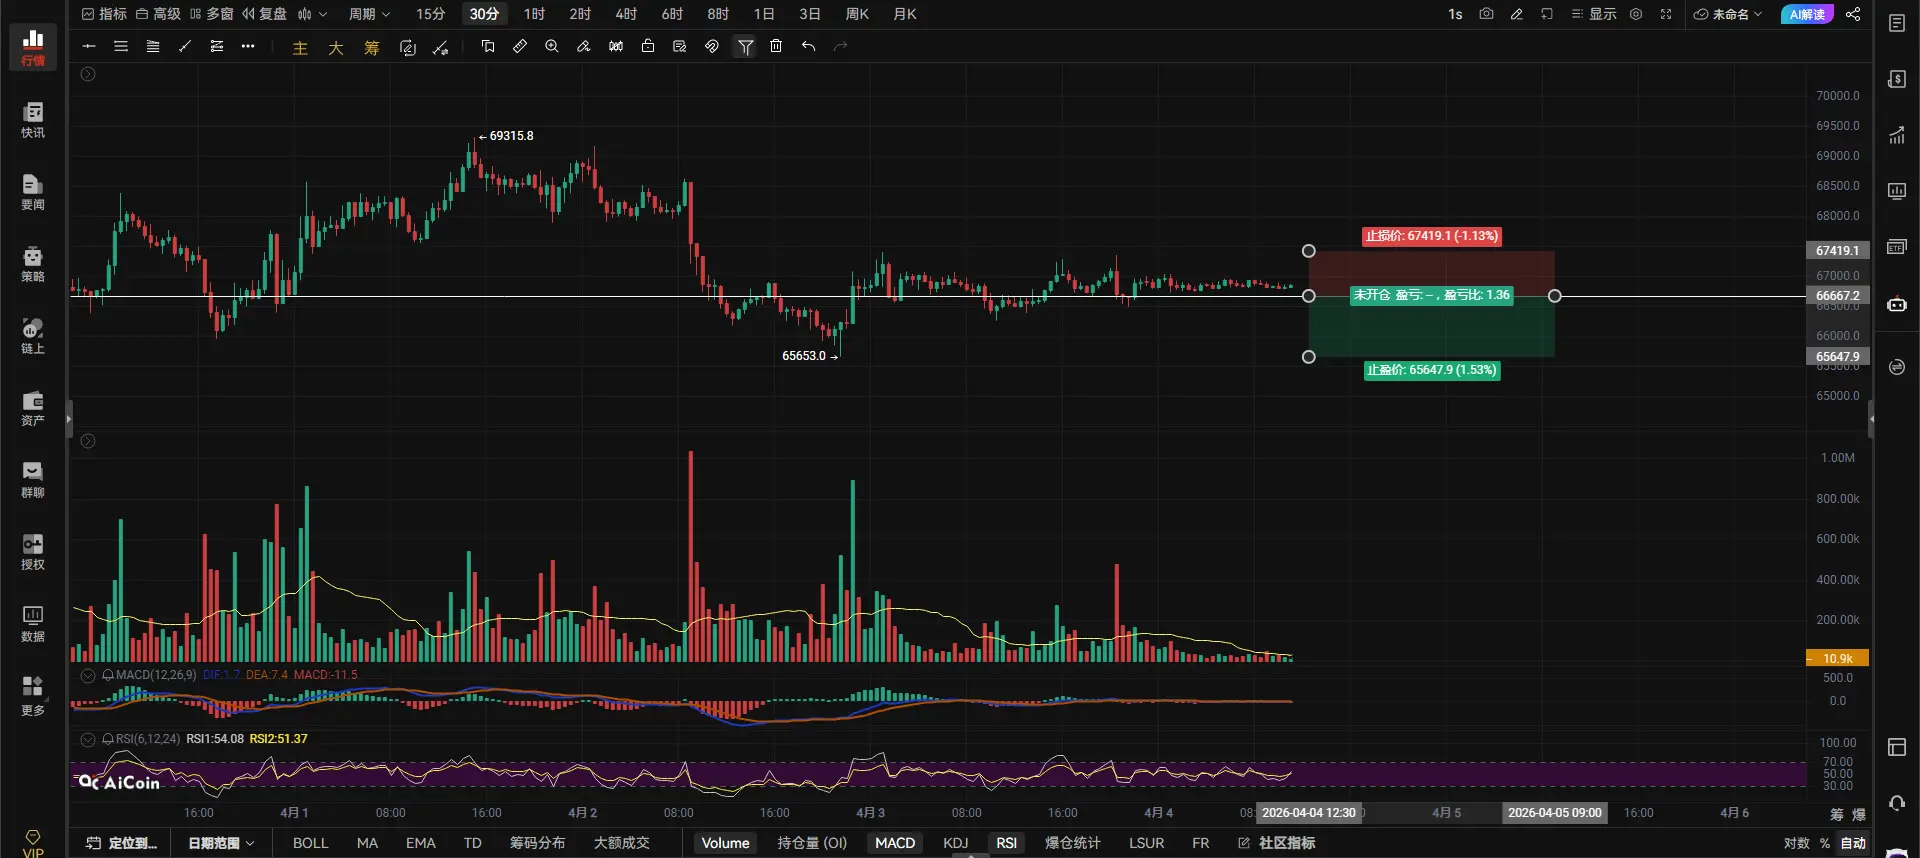Click the lock drawings icon
The width and height of the screenshot is (1920, 858).
coord(648,46)
